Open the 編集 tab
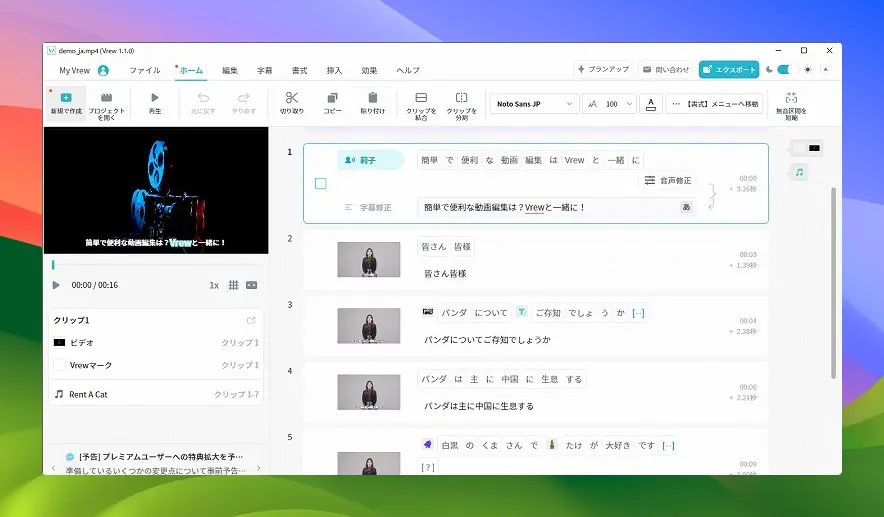 pos(229,70)
